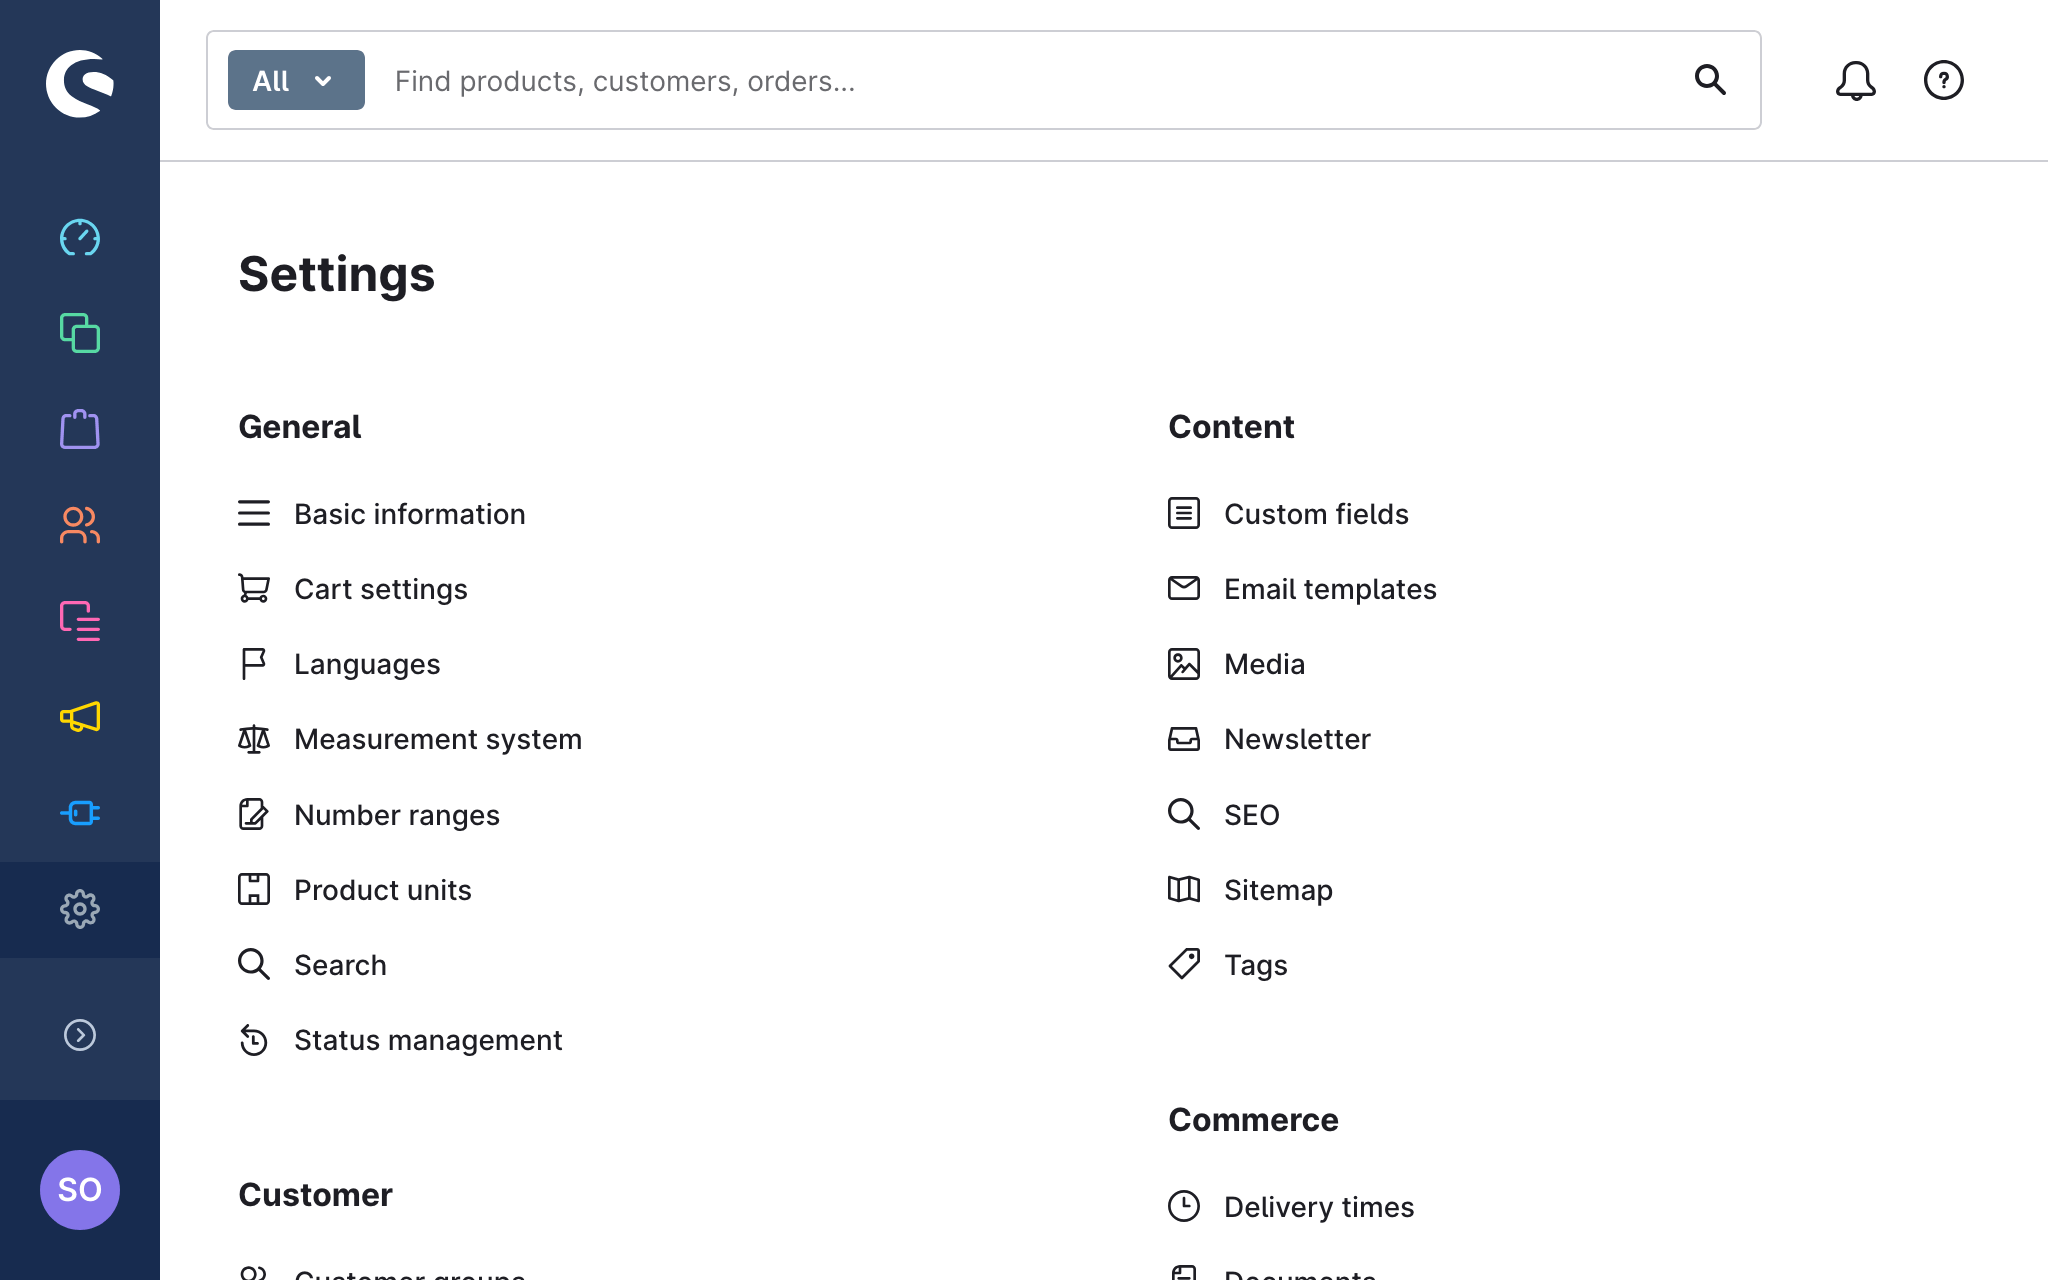Go to Number ranges settings

(x=396, y=815)
